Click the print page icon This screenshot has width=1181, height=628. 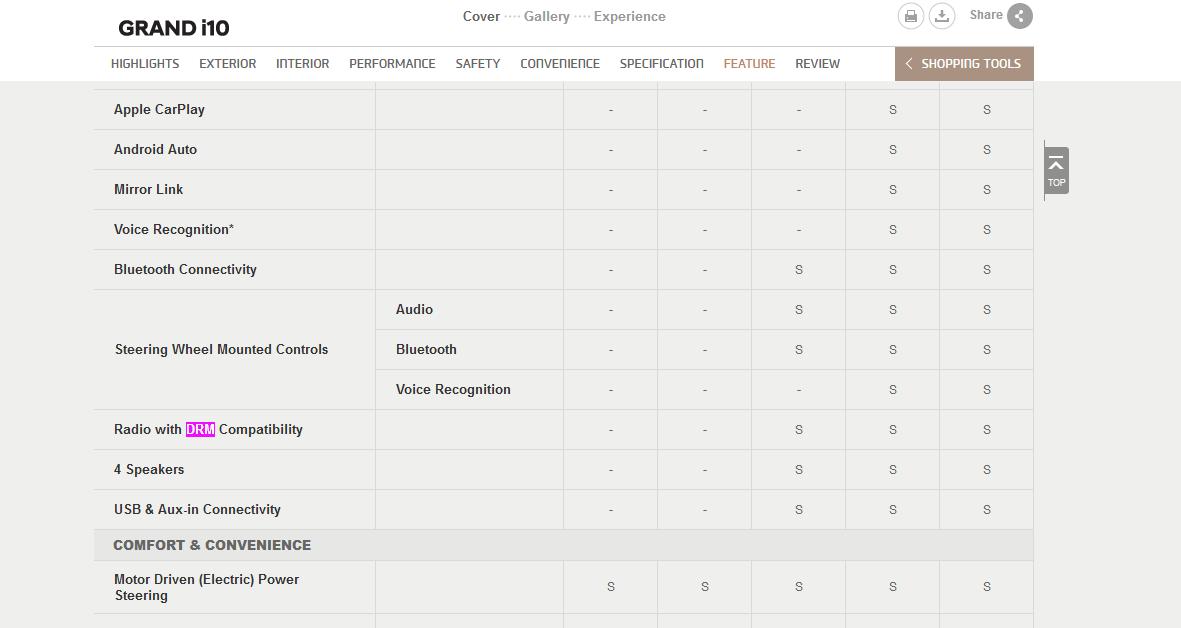tap(911, 16)
